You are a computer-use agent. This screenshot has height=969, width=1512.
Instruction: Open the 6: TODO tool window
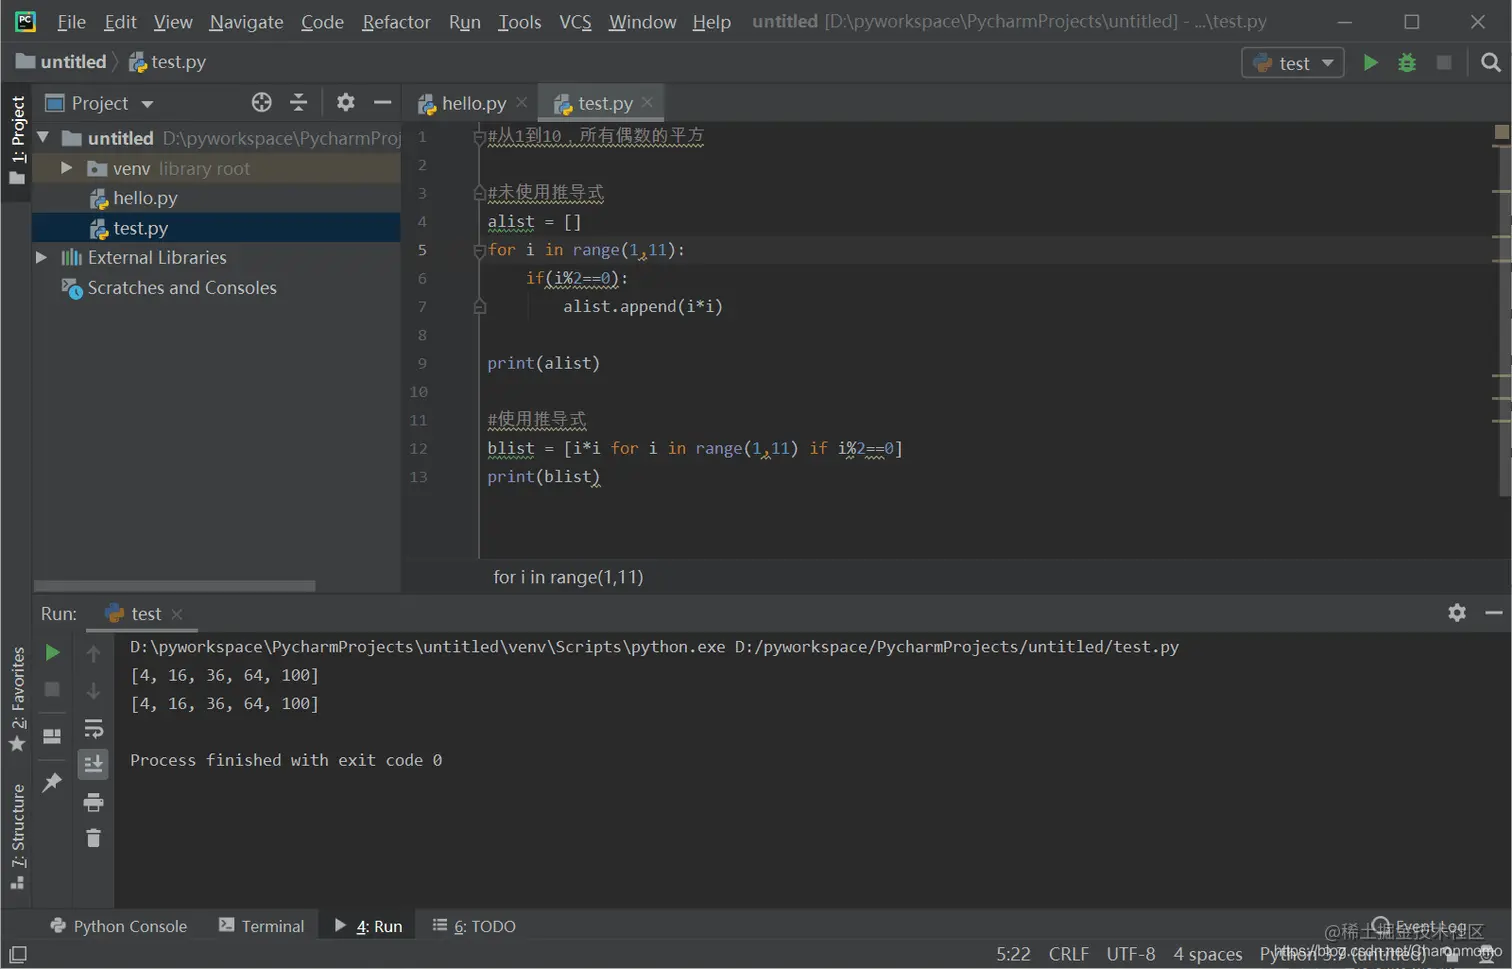click(474, 926)
